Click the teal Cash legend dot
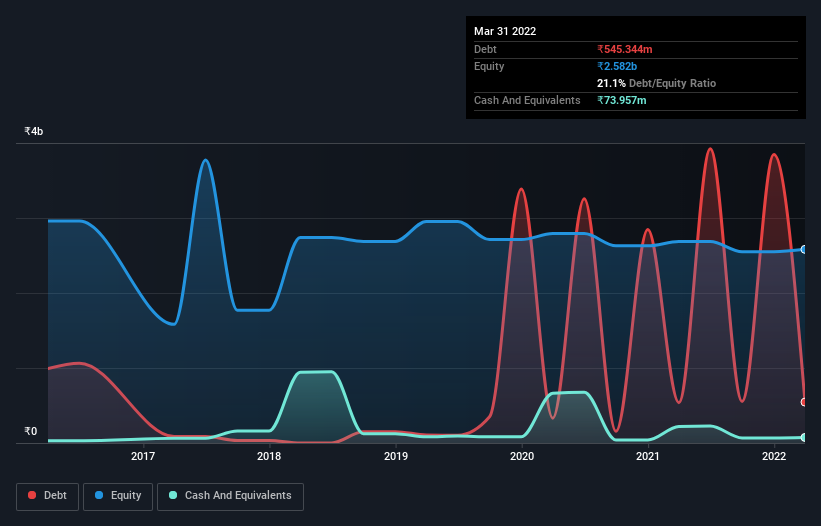 173,495
